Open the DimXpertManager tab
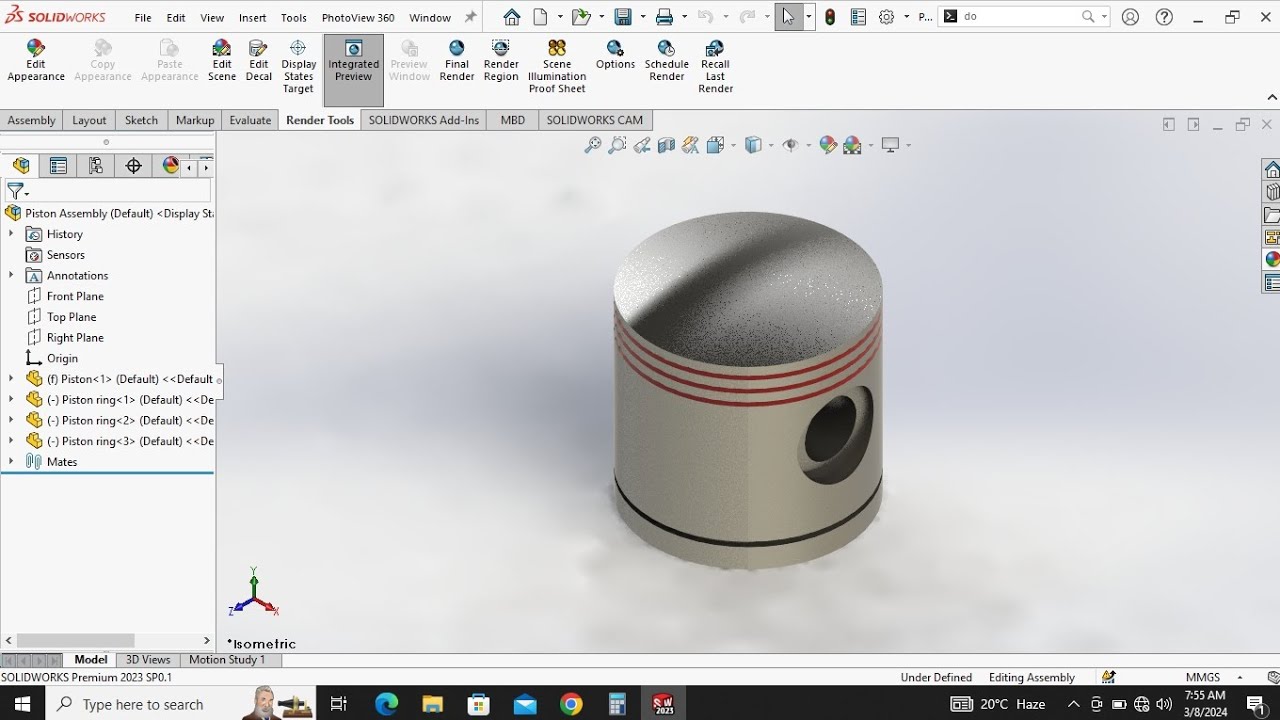The height and width of the screenshot is (720, 1280). (x=134, y=166)
